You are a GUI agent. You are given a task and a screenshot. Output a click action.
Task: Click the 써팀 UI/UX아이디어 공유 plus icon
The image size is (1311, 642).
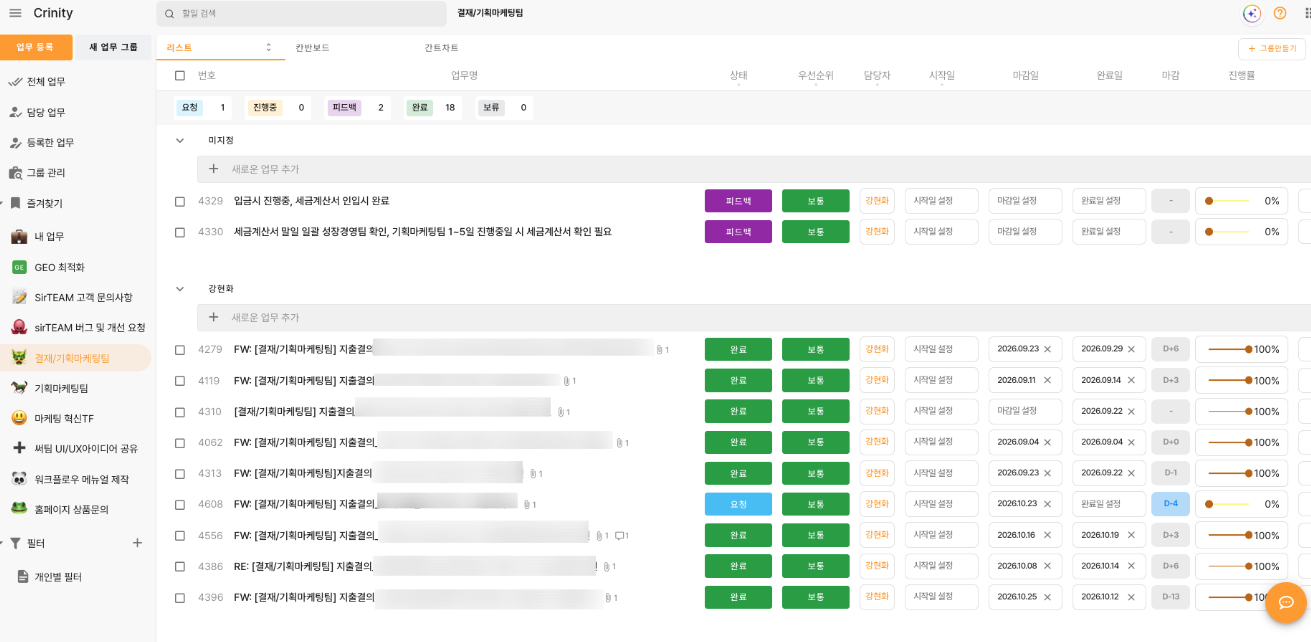[19, 448]
